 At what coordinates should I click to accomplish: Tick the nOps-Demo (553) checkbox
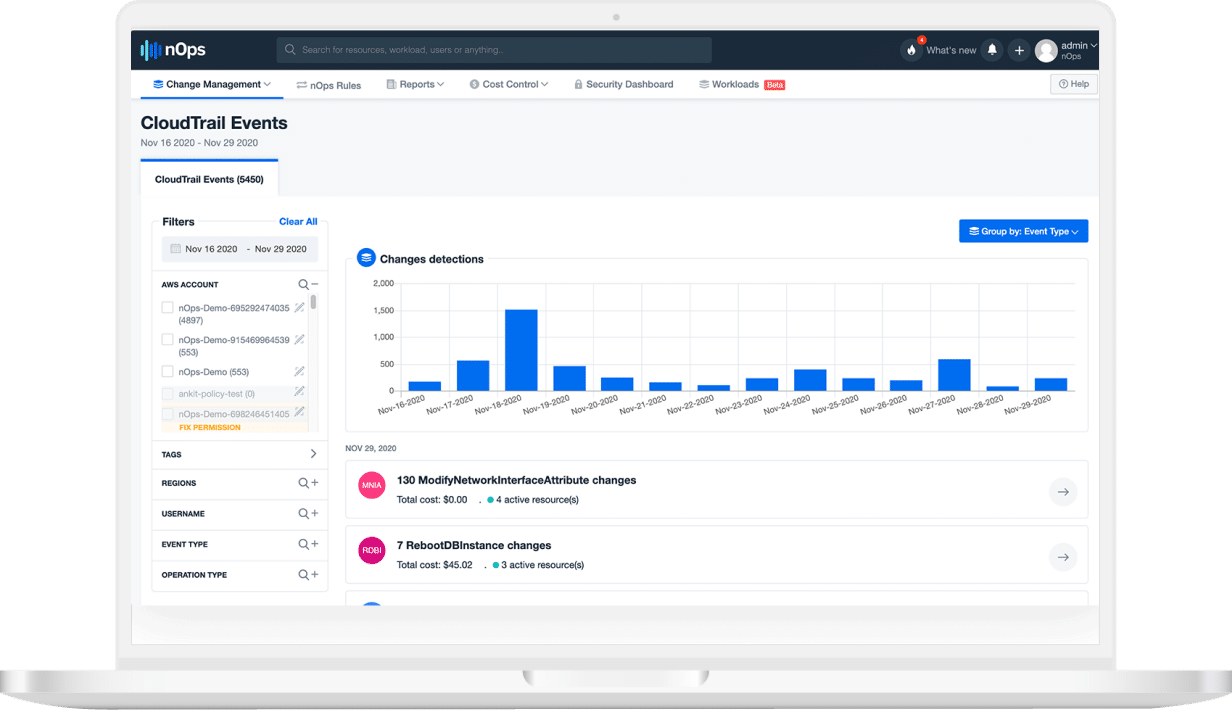pyautogui.click(x=168, y=372)
